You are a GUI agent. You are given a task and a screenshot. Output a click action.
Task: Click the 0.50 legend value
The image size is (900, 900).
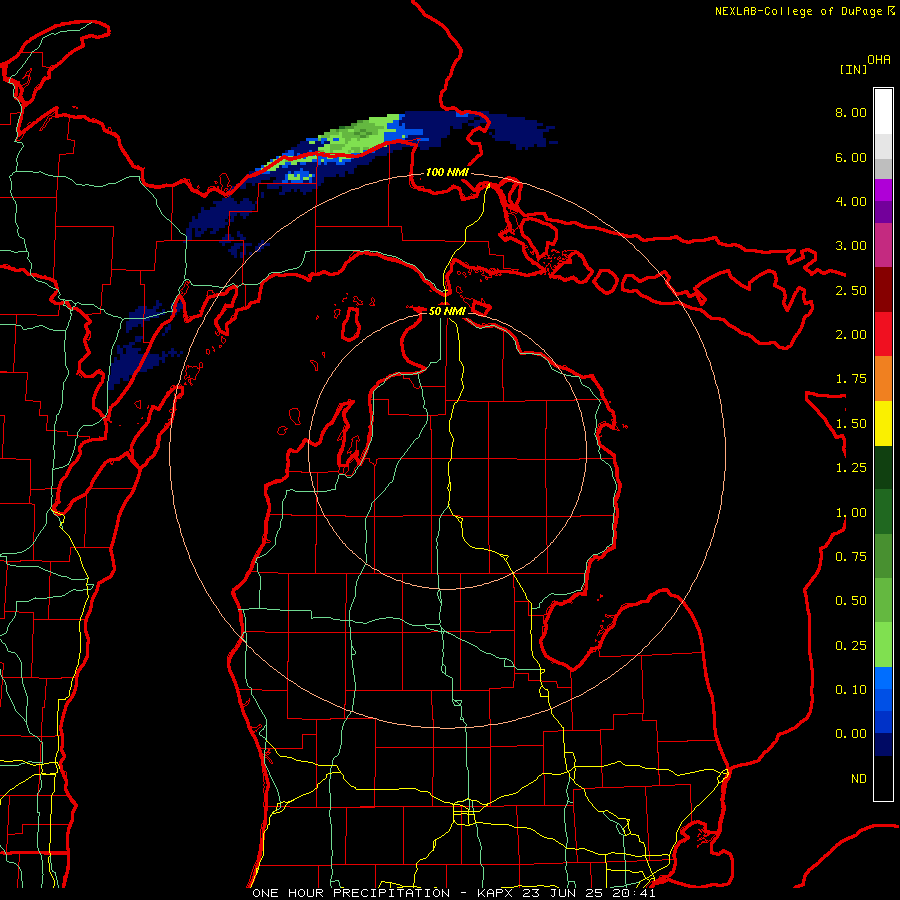click(x=851, y=601)
